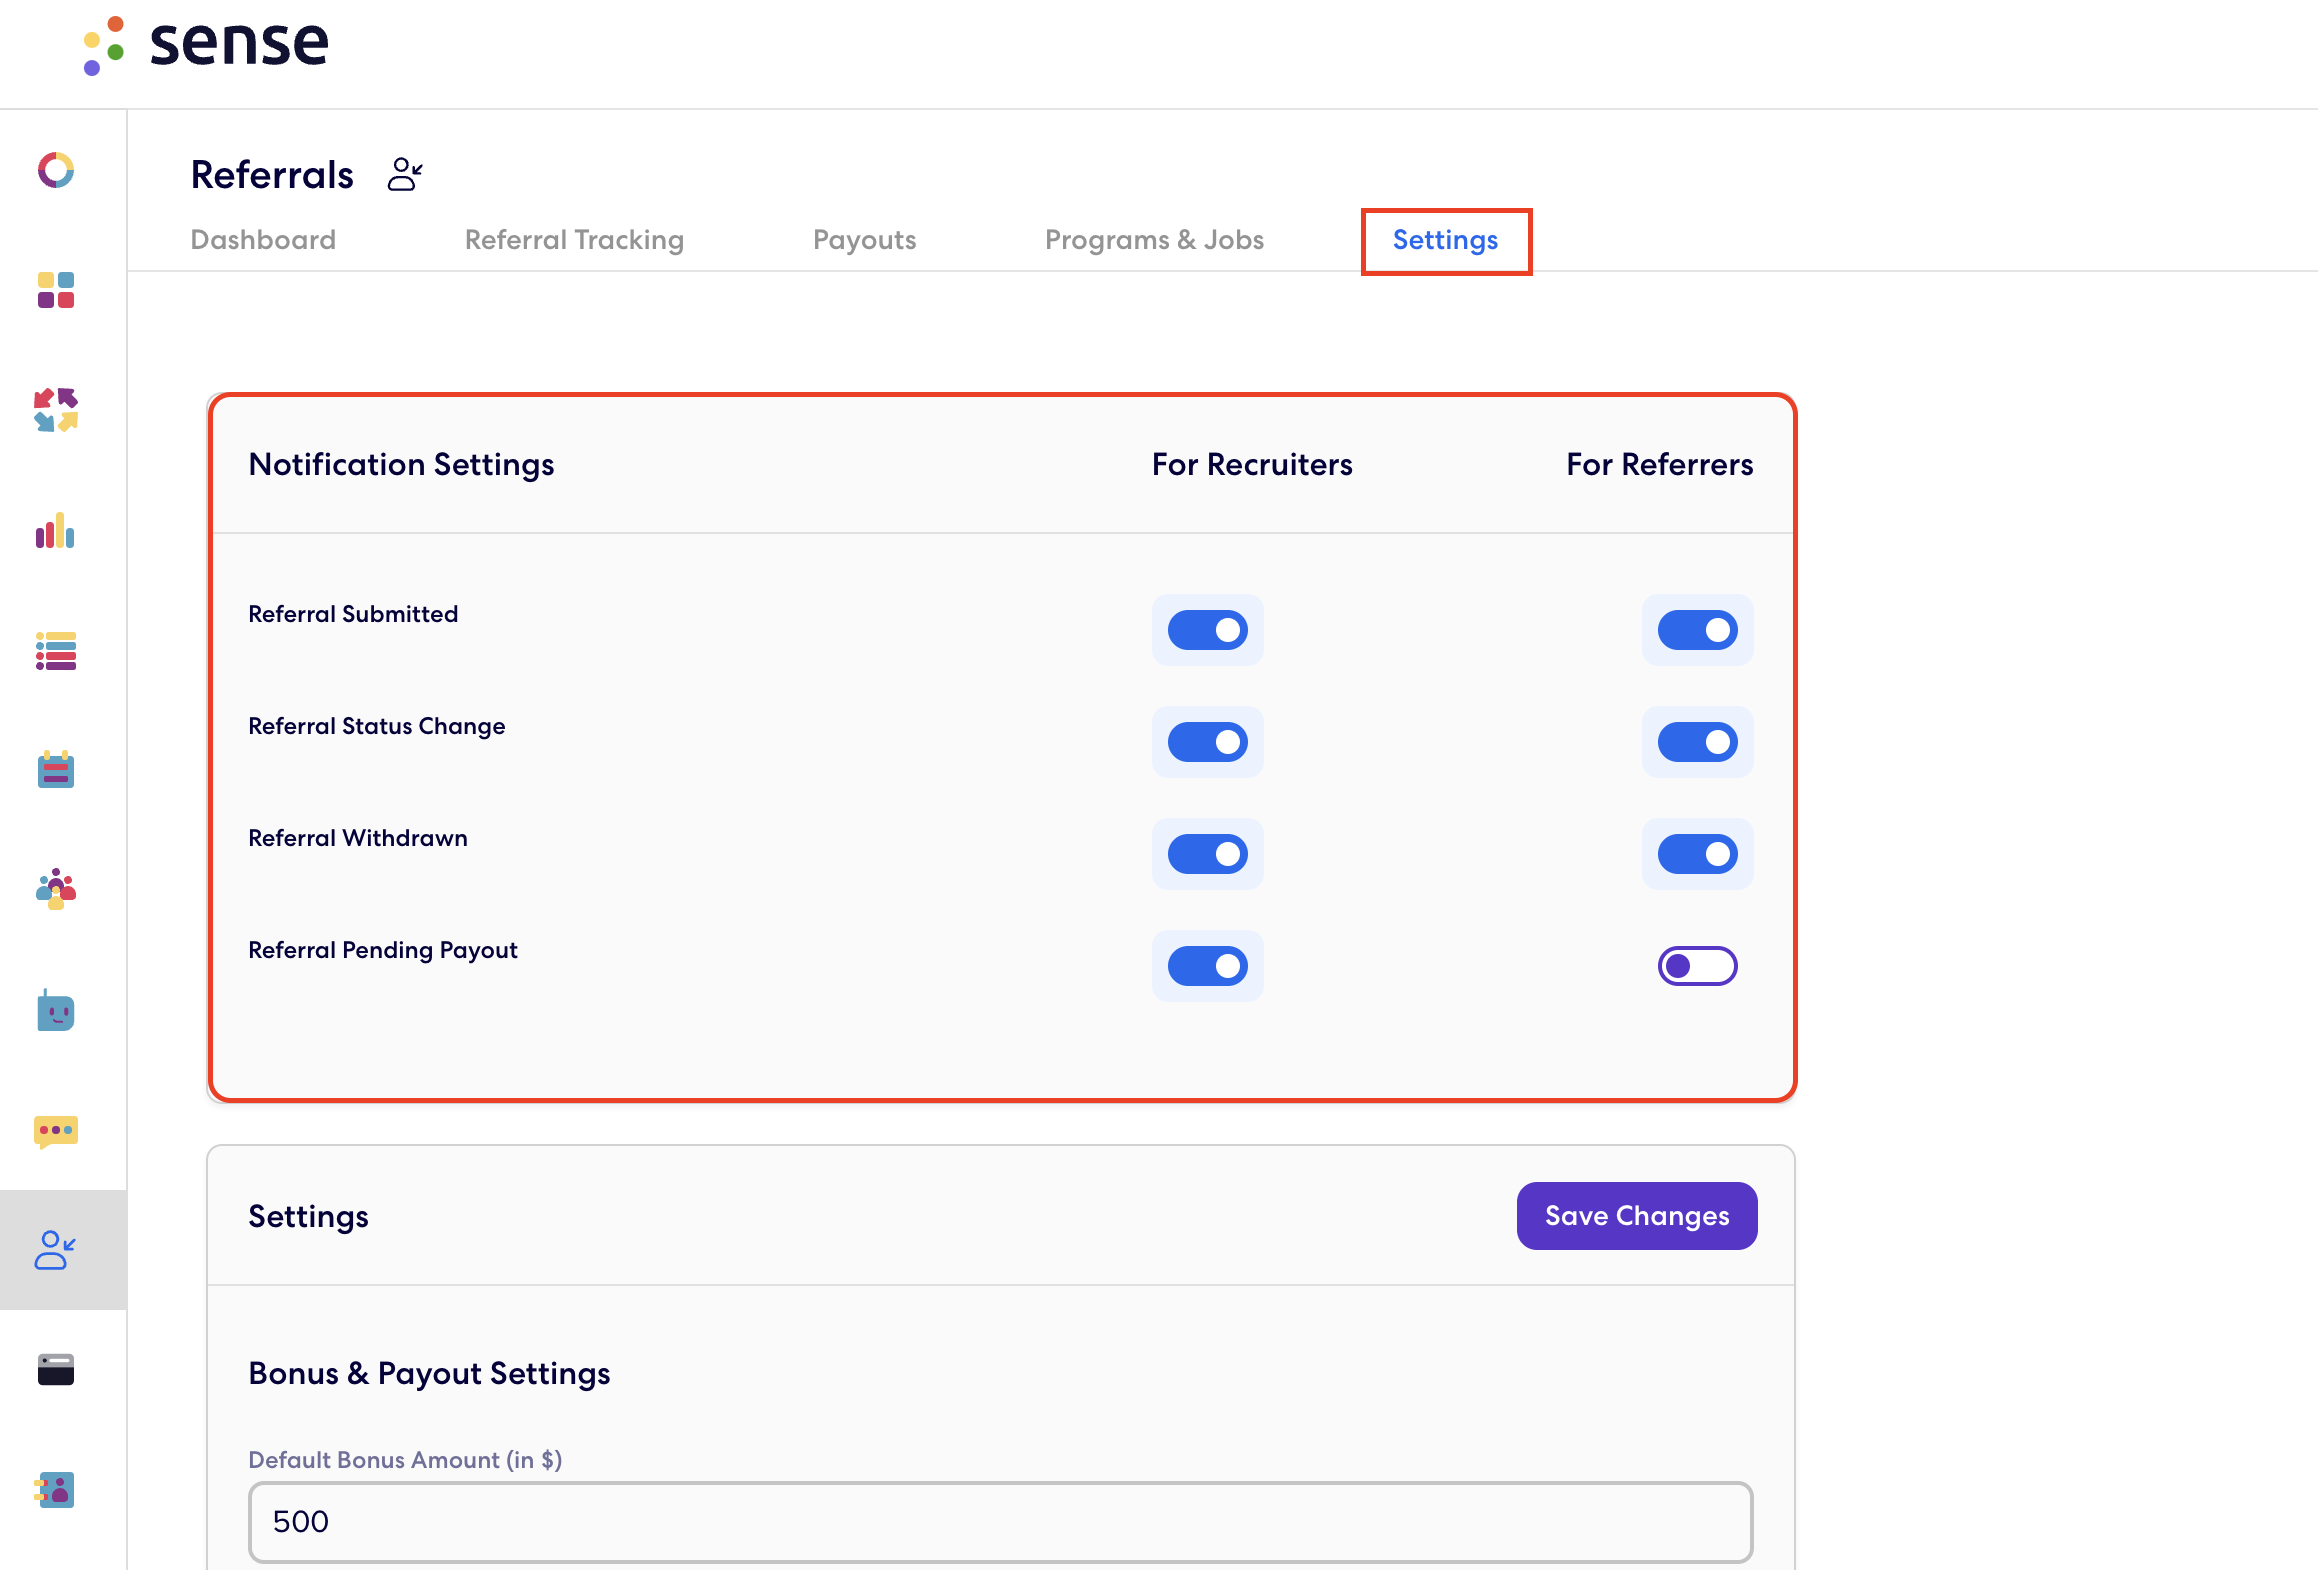Enable Referral Pending Payout for Referrers
Viewport: 2318px width, 1570px height.
pos(1697,966)
